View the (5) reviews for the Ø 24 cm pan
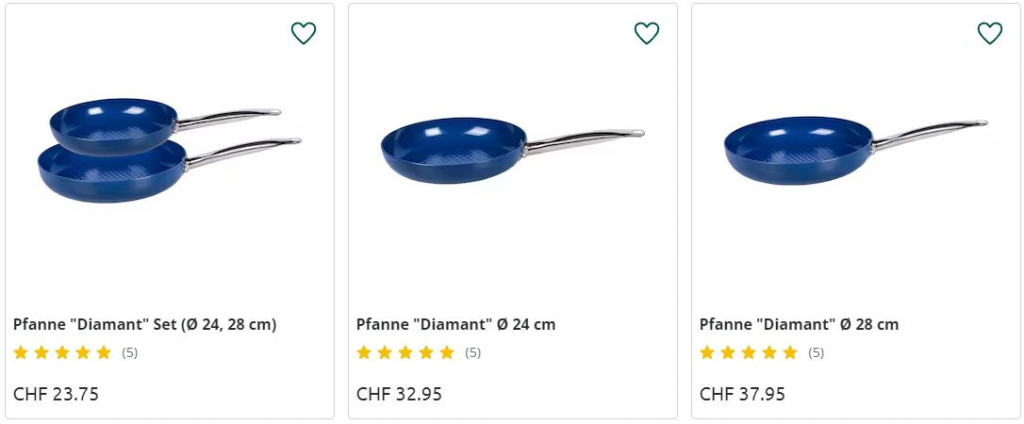 473,352
